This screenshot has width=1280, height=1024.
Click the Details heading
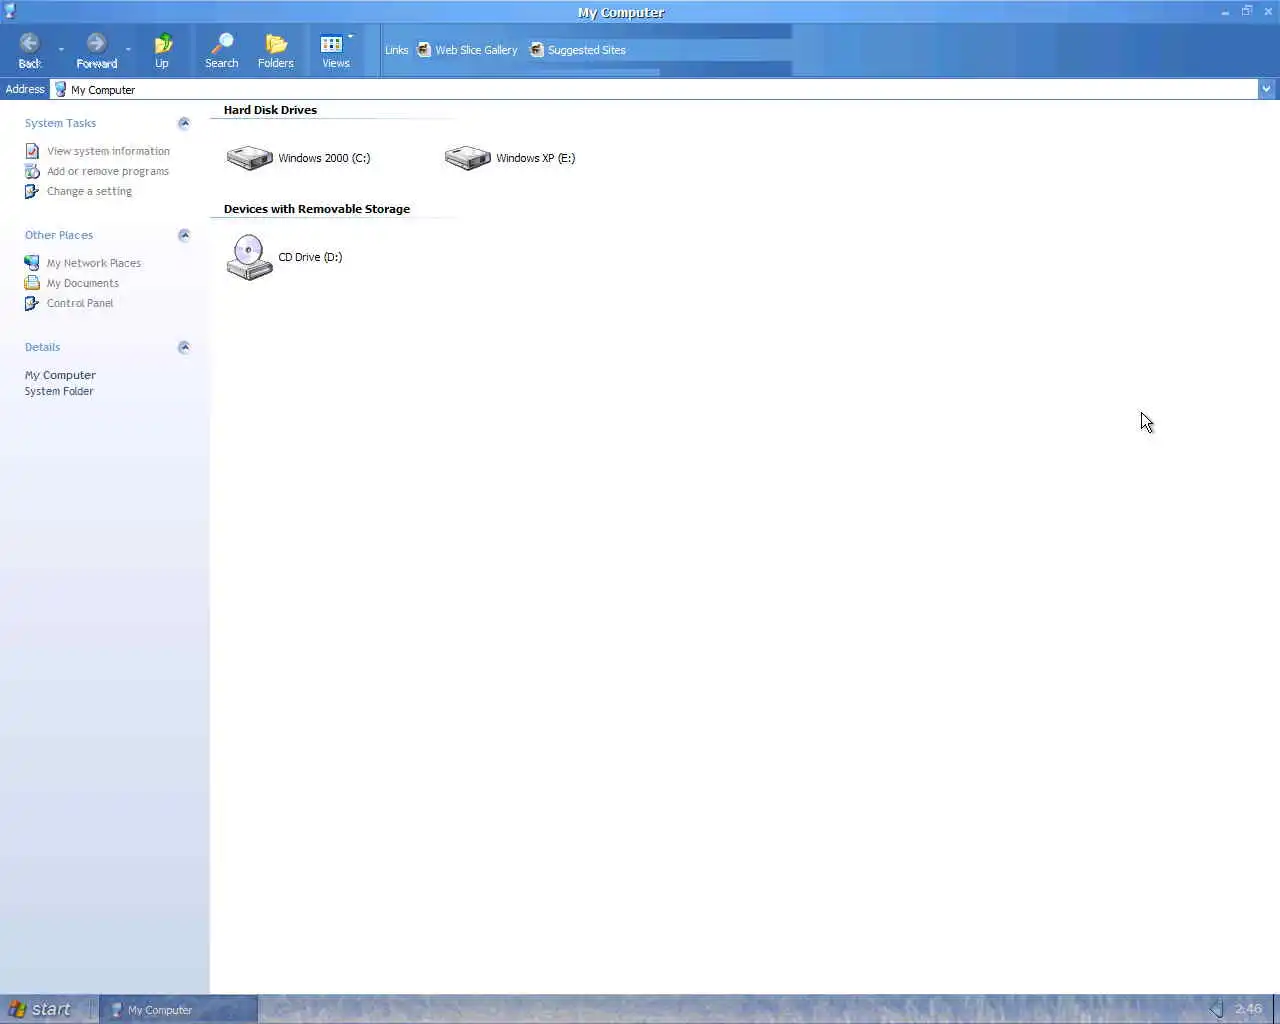42,347
